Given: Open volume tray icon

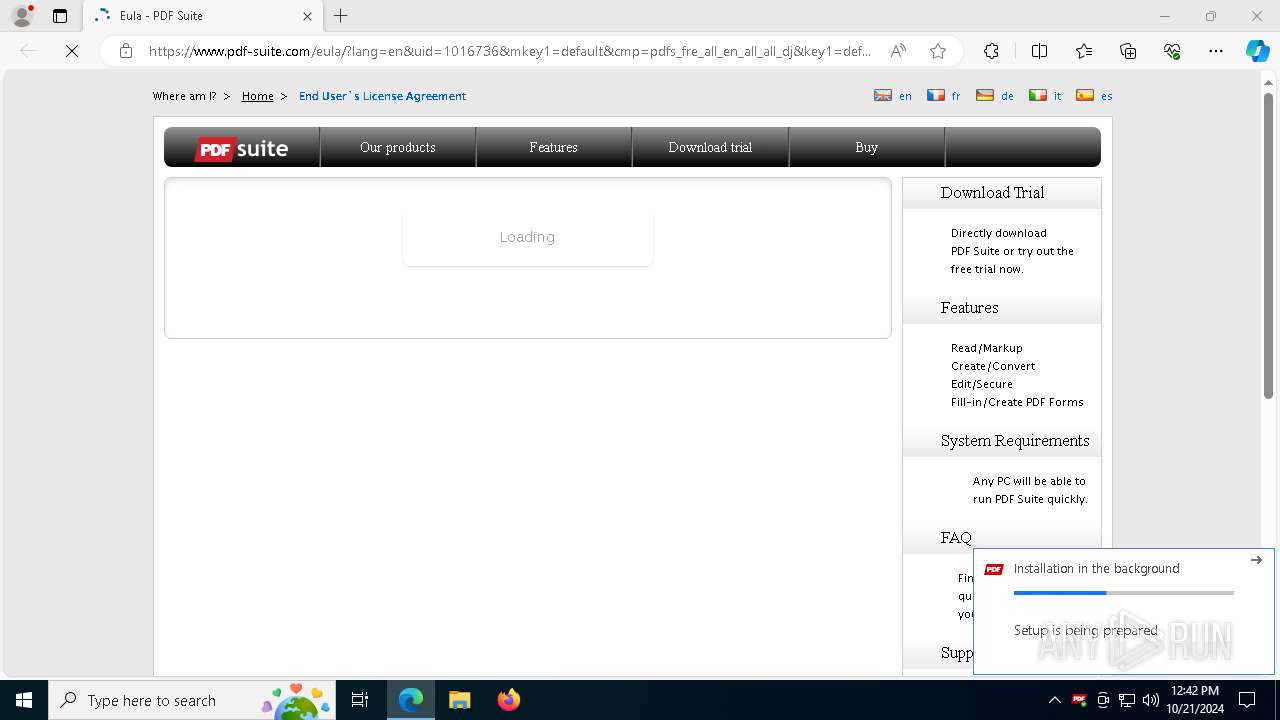Looking at the screenshot, I should (x=1150, y=700).
